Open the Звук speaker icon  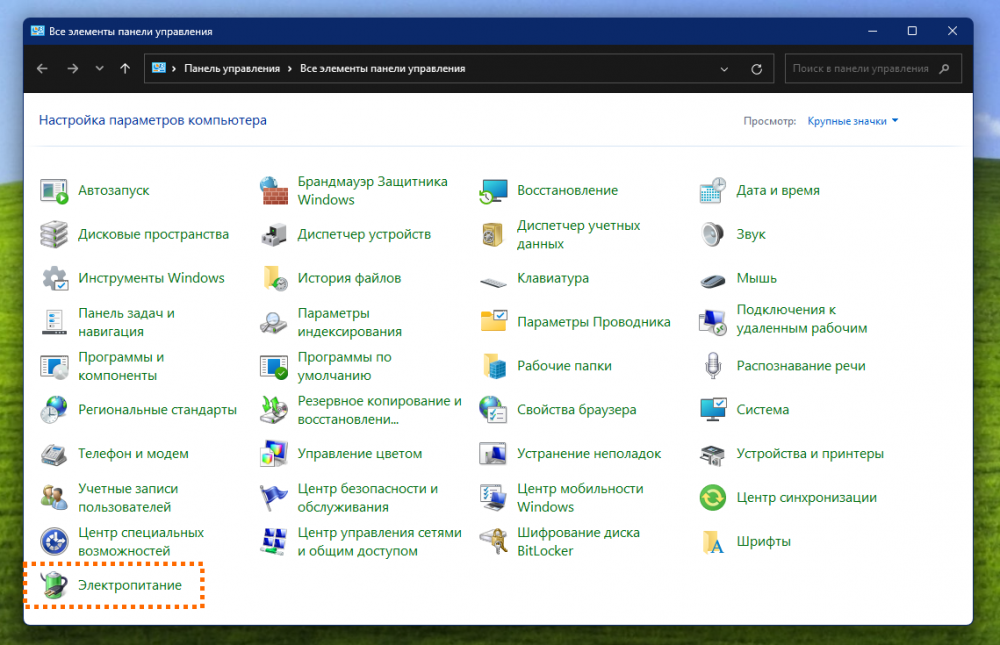click(712, 234)
